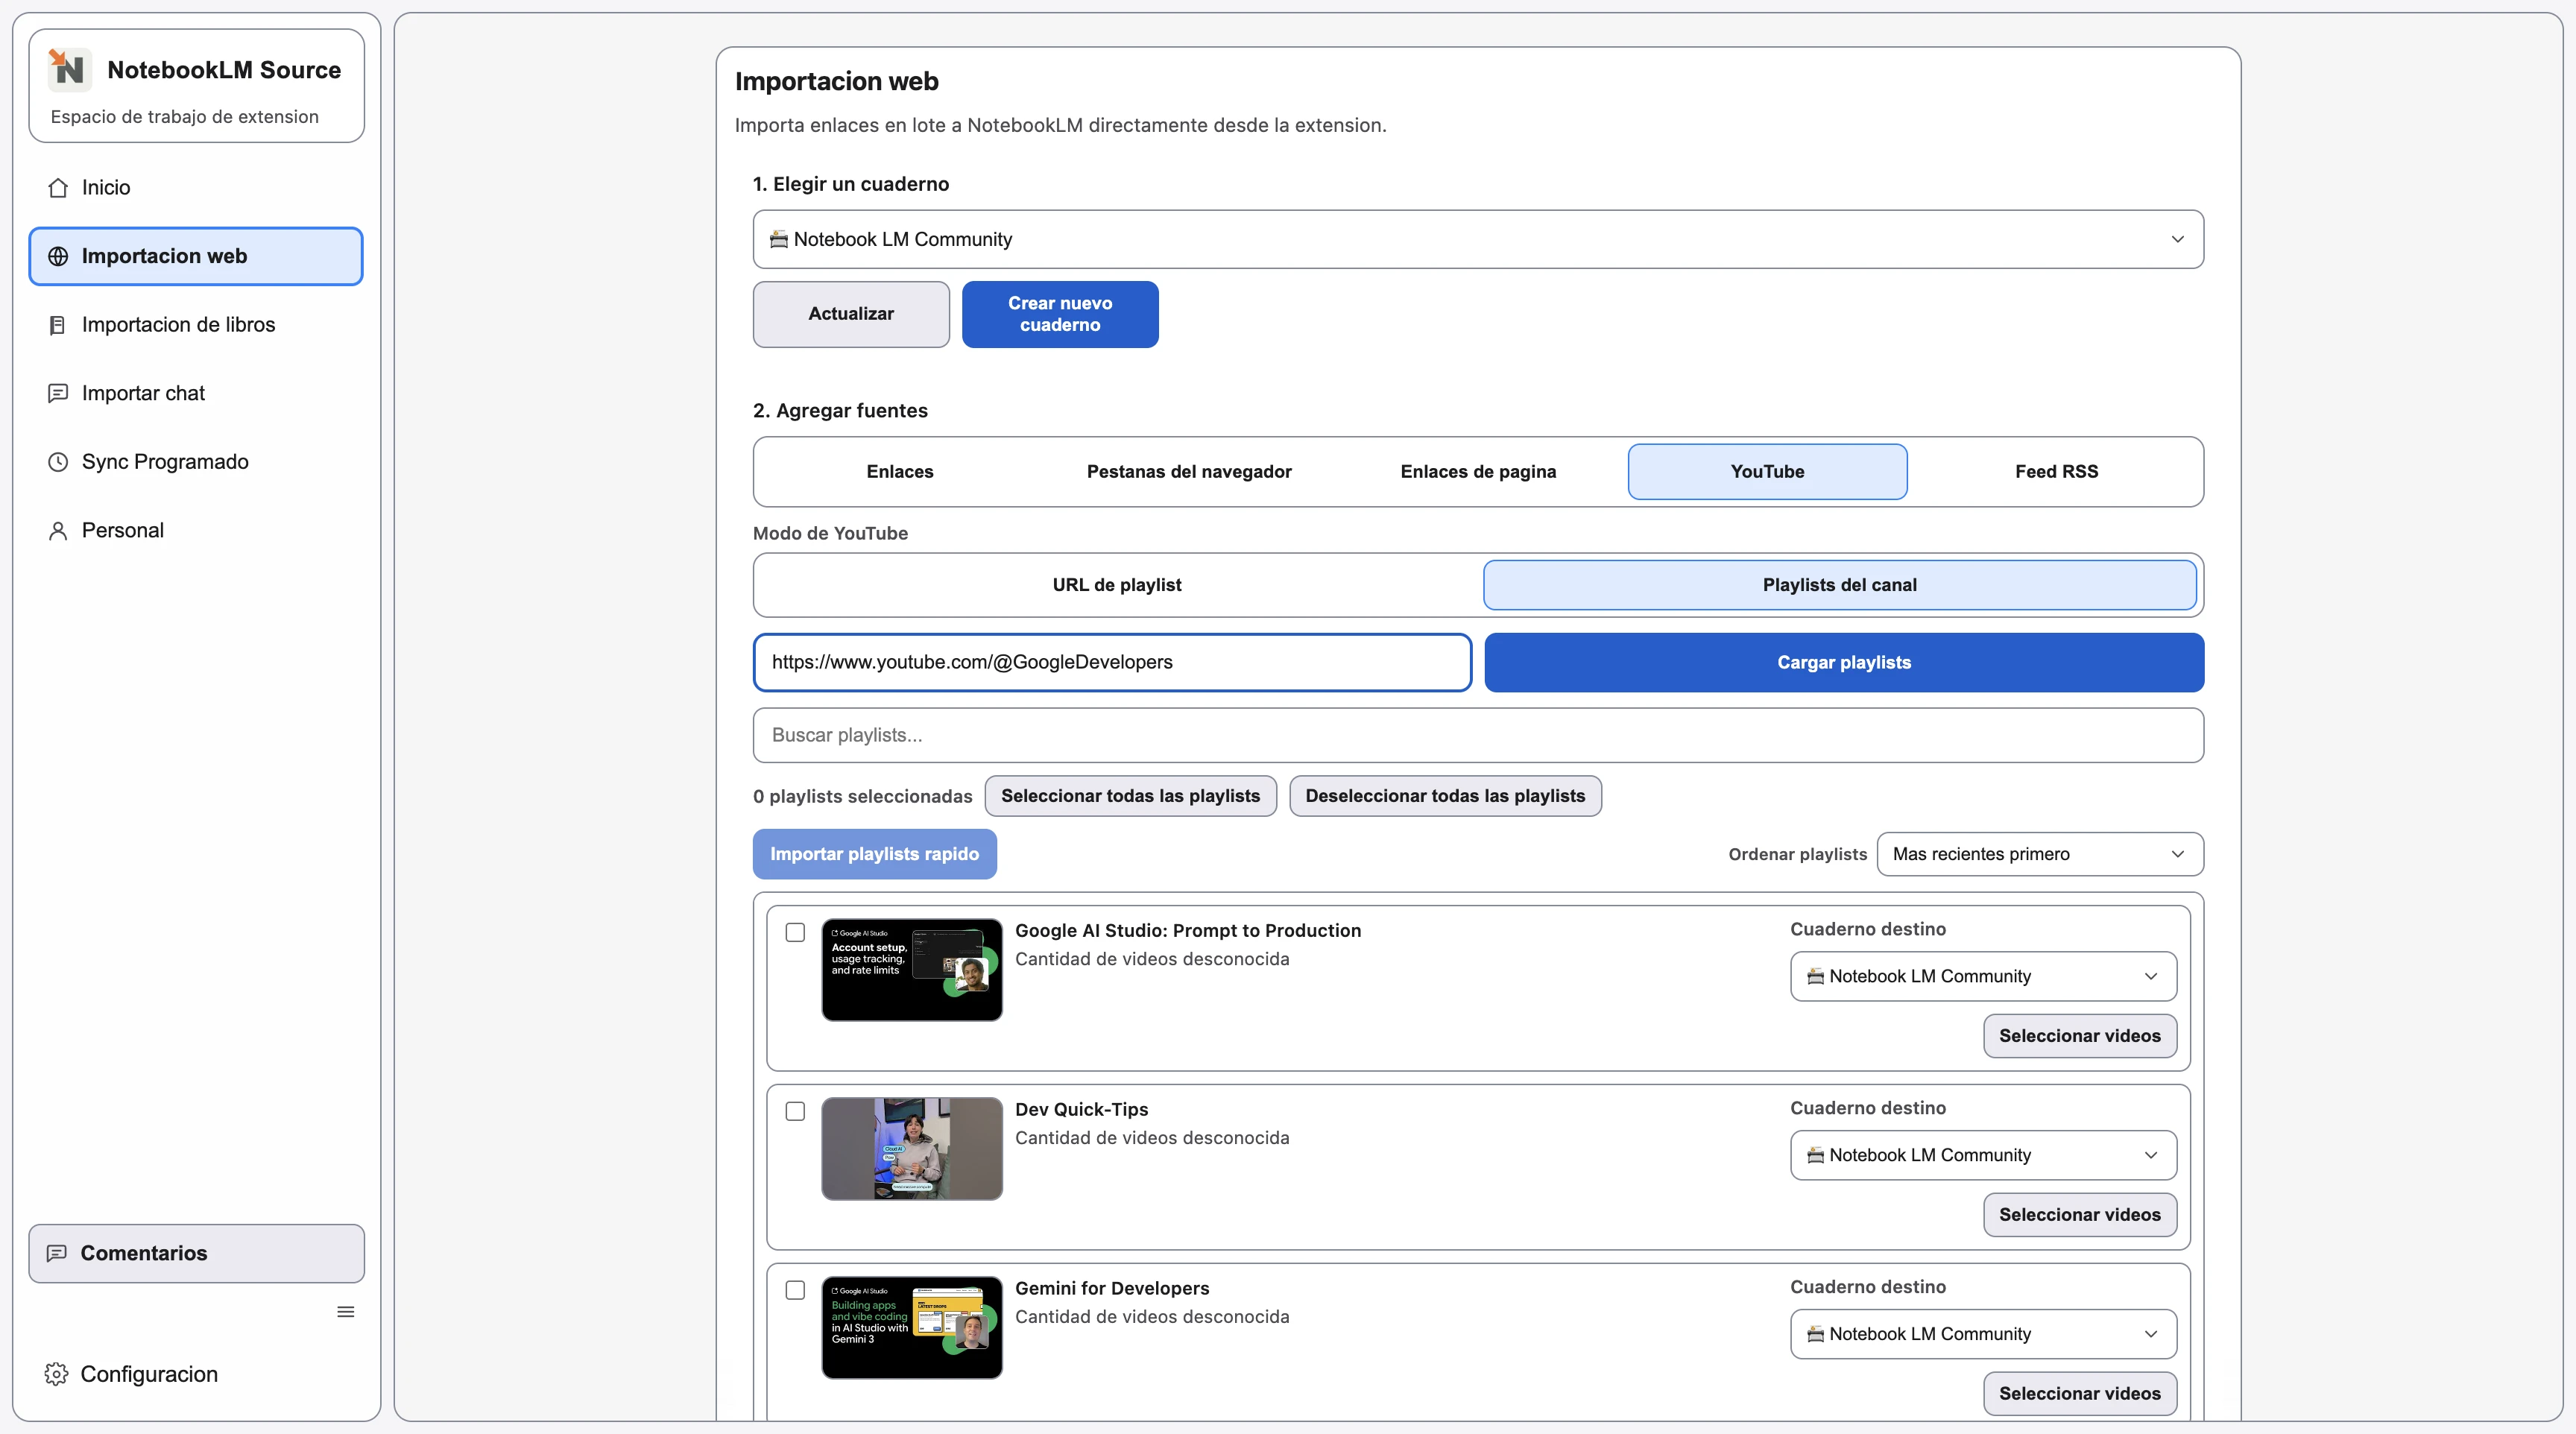Select the Dev Quick-Tips playlist checkbox
This screenshot has height=1434, width=2576.
point(794,1111)
